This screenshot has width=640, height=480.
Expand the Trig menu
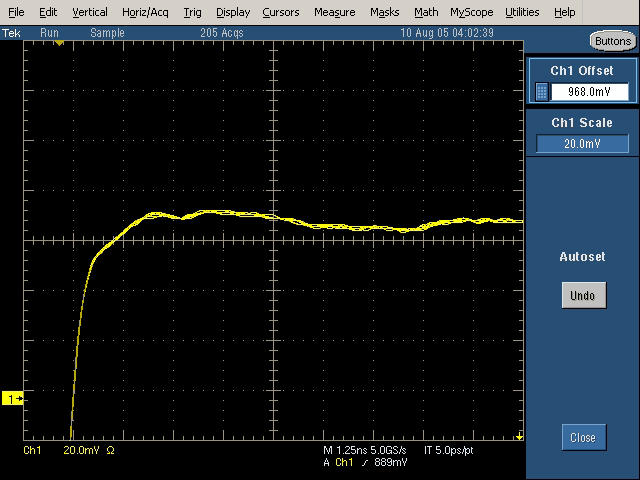tap(192, 12)
